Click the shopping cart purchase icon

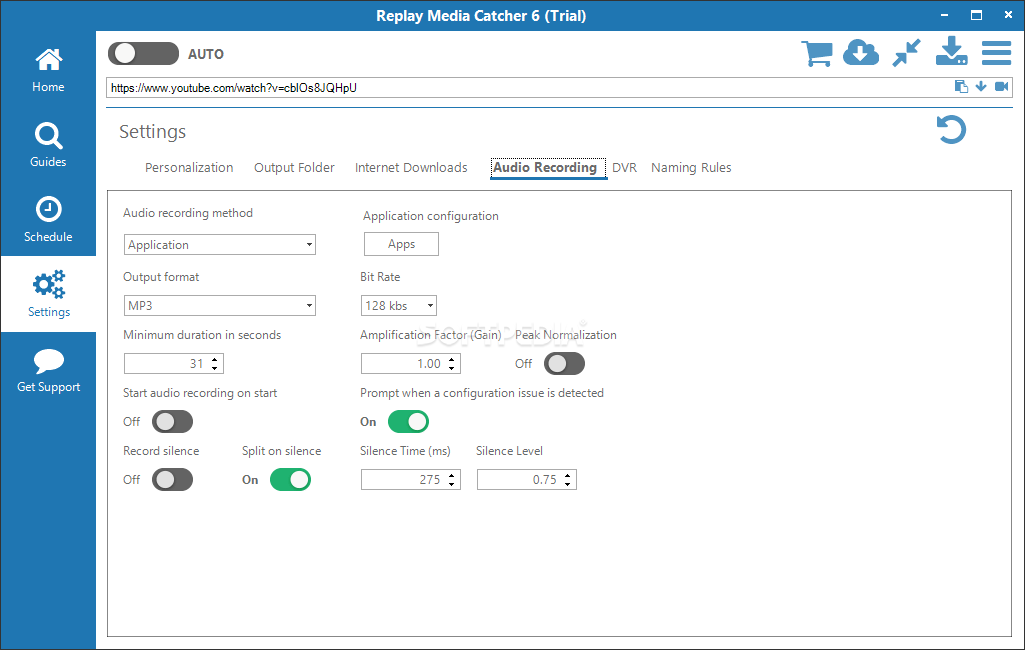click(x=817, y=53)
